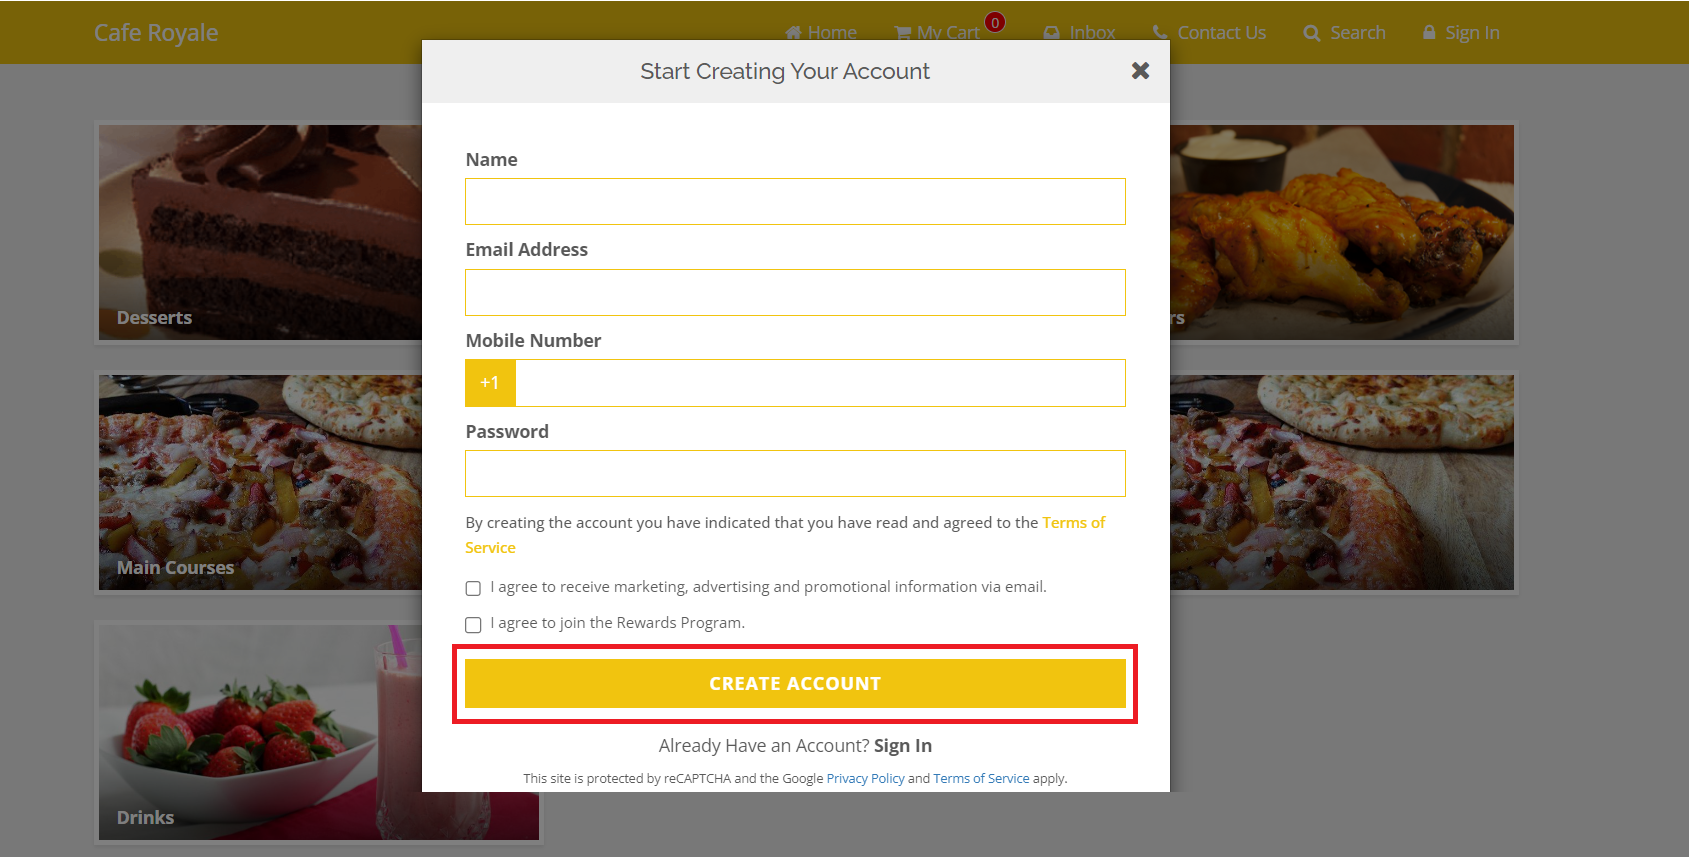Click the Inbox icon in navigation
The height and width of the screenshot is (857, 1689).
1051,33
